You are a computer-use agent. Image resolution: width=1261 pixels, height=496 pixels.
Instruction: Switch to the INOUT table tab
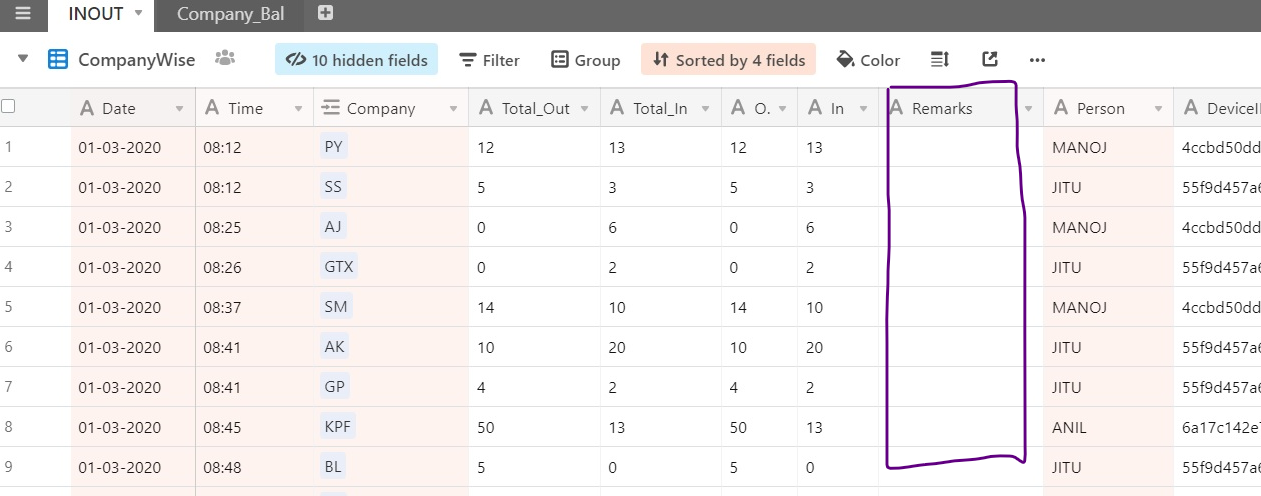95,14
